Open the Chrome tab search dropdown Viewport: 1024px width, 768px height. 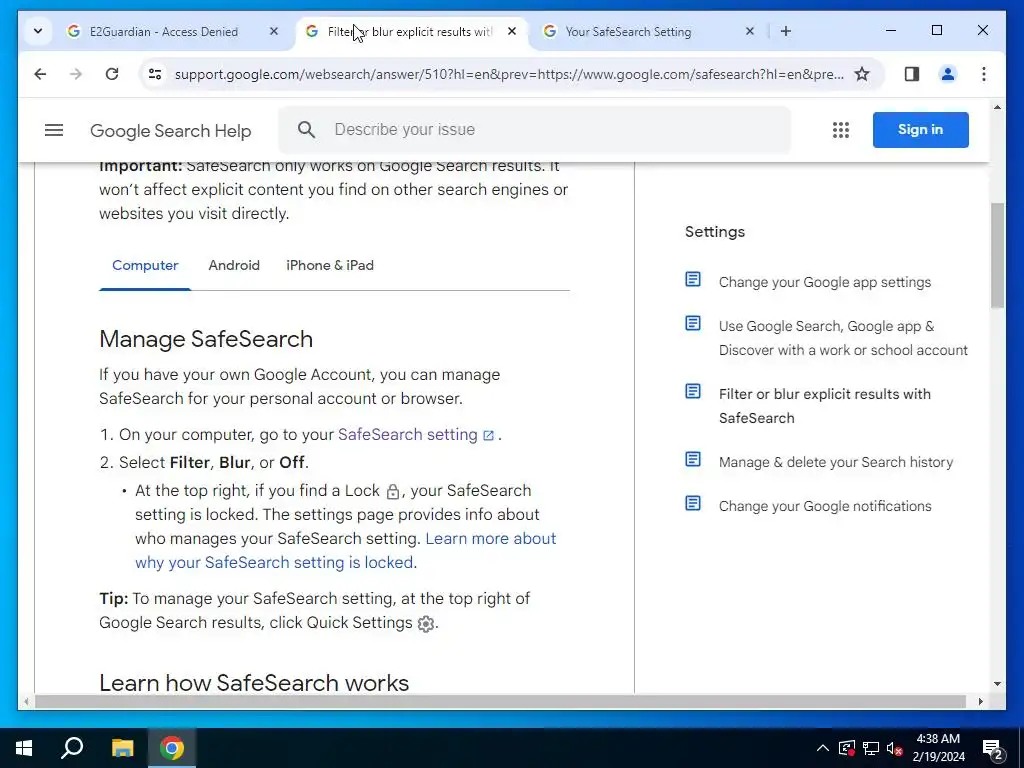click(38, 31)
